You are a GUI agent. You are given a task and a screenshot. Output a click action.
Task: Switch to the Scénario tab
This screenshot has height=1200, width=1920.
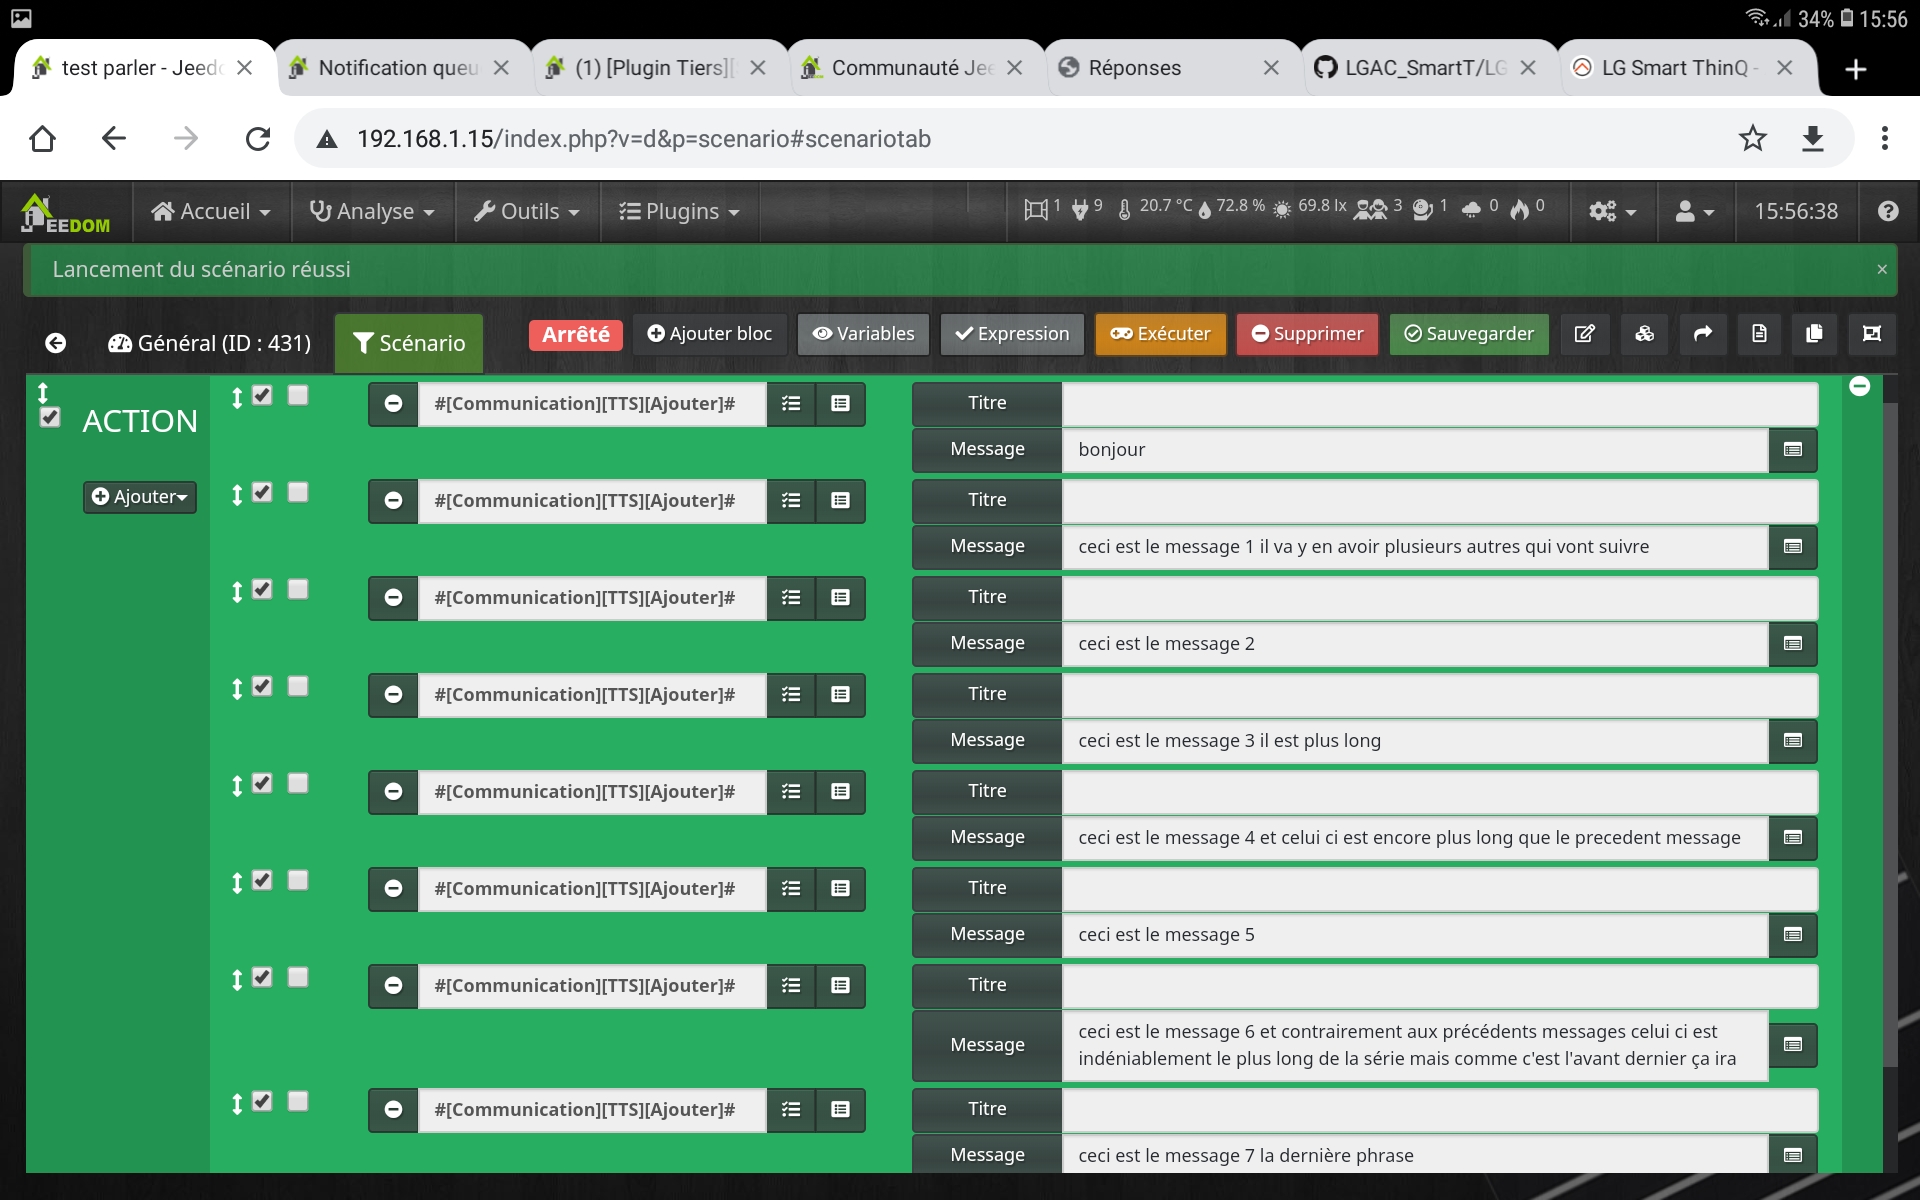pyautogui.click(x=409, y=343)
